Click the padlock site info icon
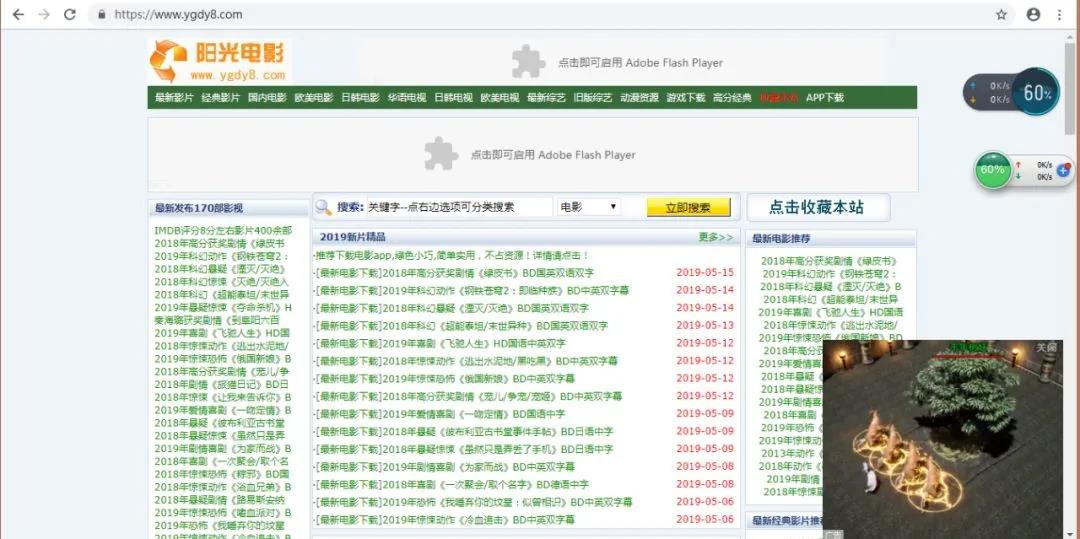The width and height of the screenshot is (1080, 539). tap(102, 14)
